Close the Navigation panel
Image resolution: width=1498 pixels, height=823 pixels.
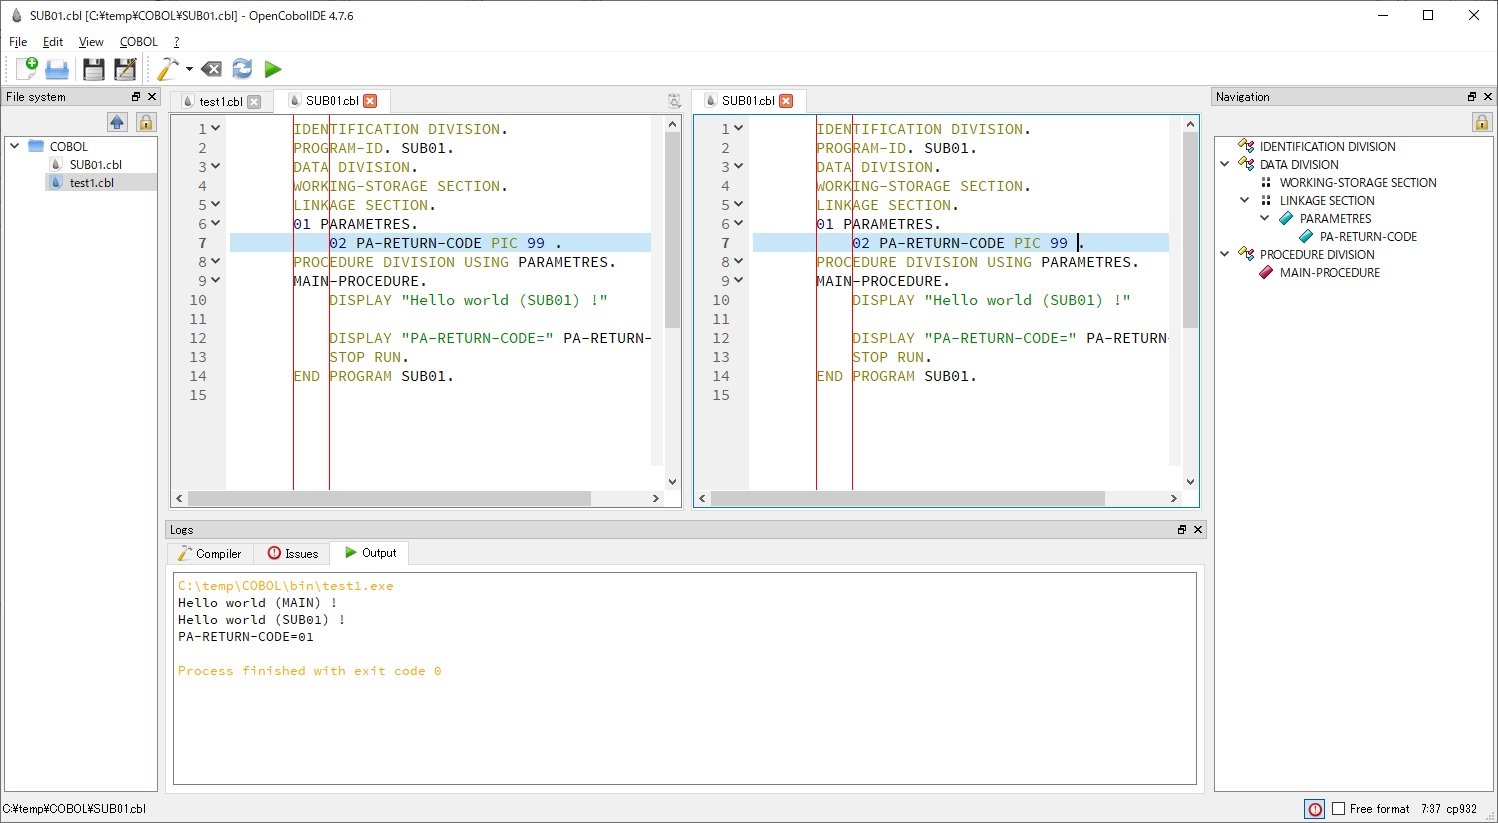click(1488, 97)
